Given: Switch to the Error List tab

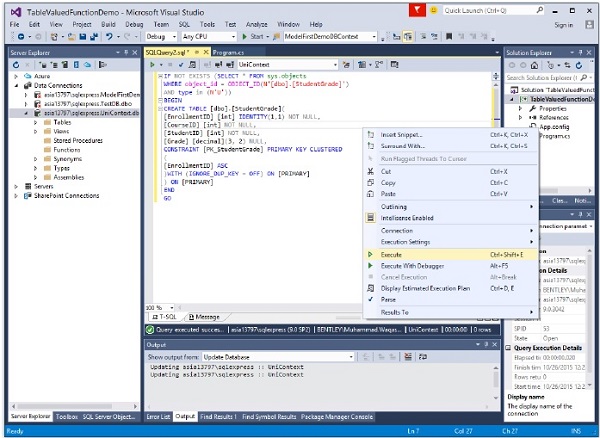Looking at the screenshot, I should [159, 415].
